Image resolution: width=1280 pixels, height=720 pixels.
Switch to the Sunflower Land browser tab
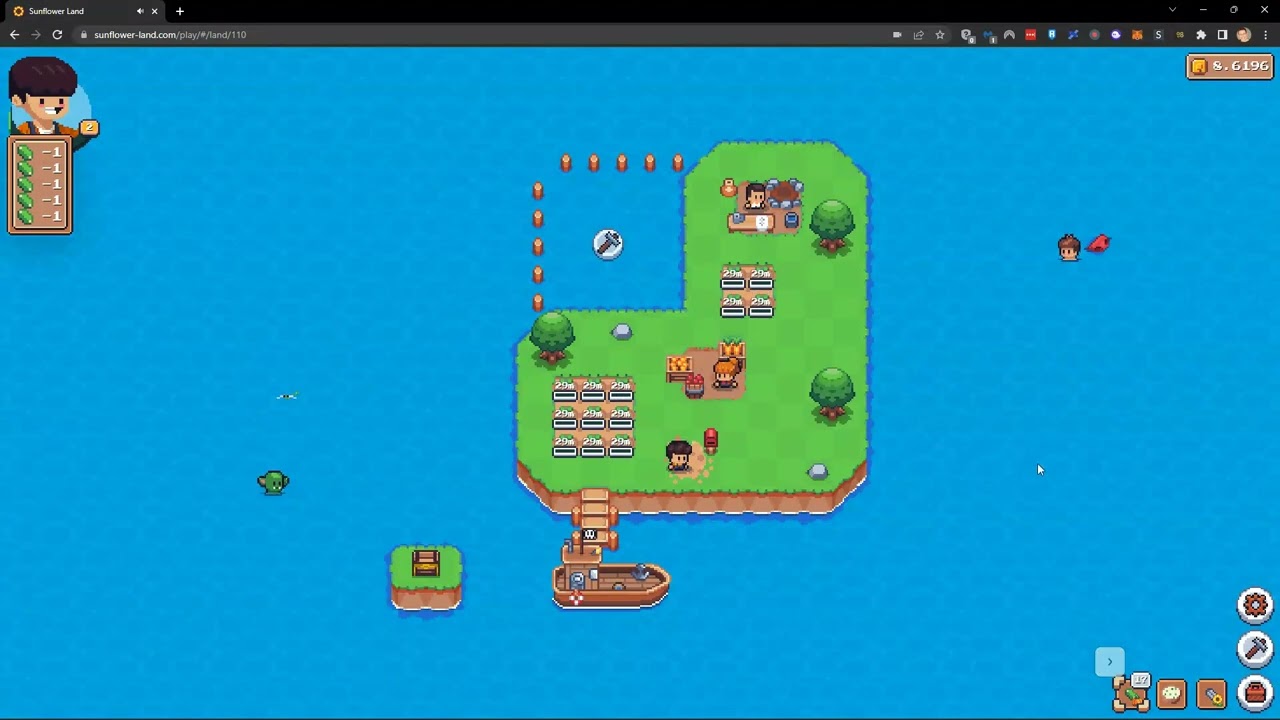point(85,11)
